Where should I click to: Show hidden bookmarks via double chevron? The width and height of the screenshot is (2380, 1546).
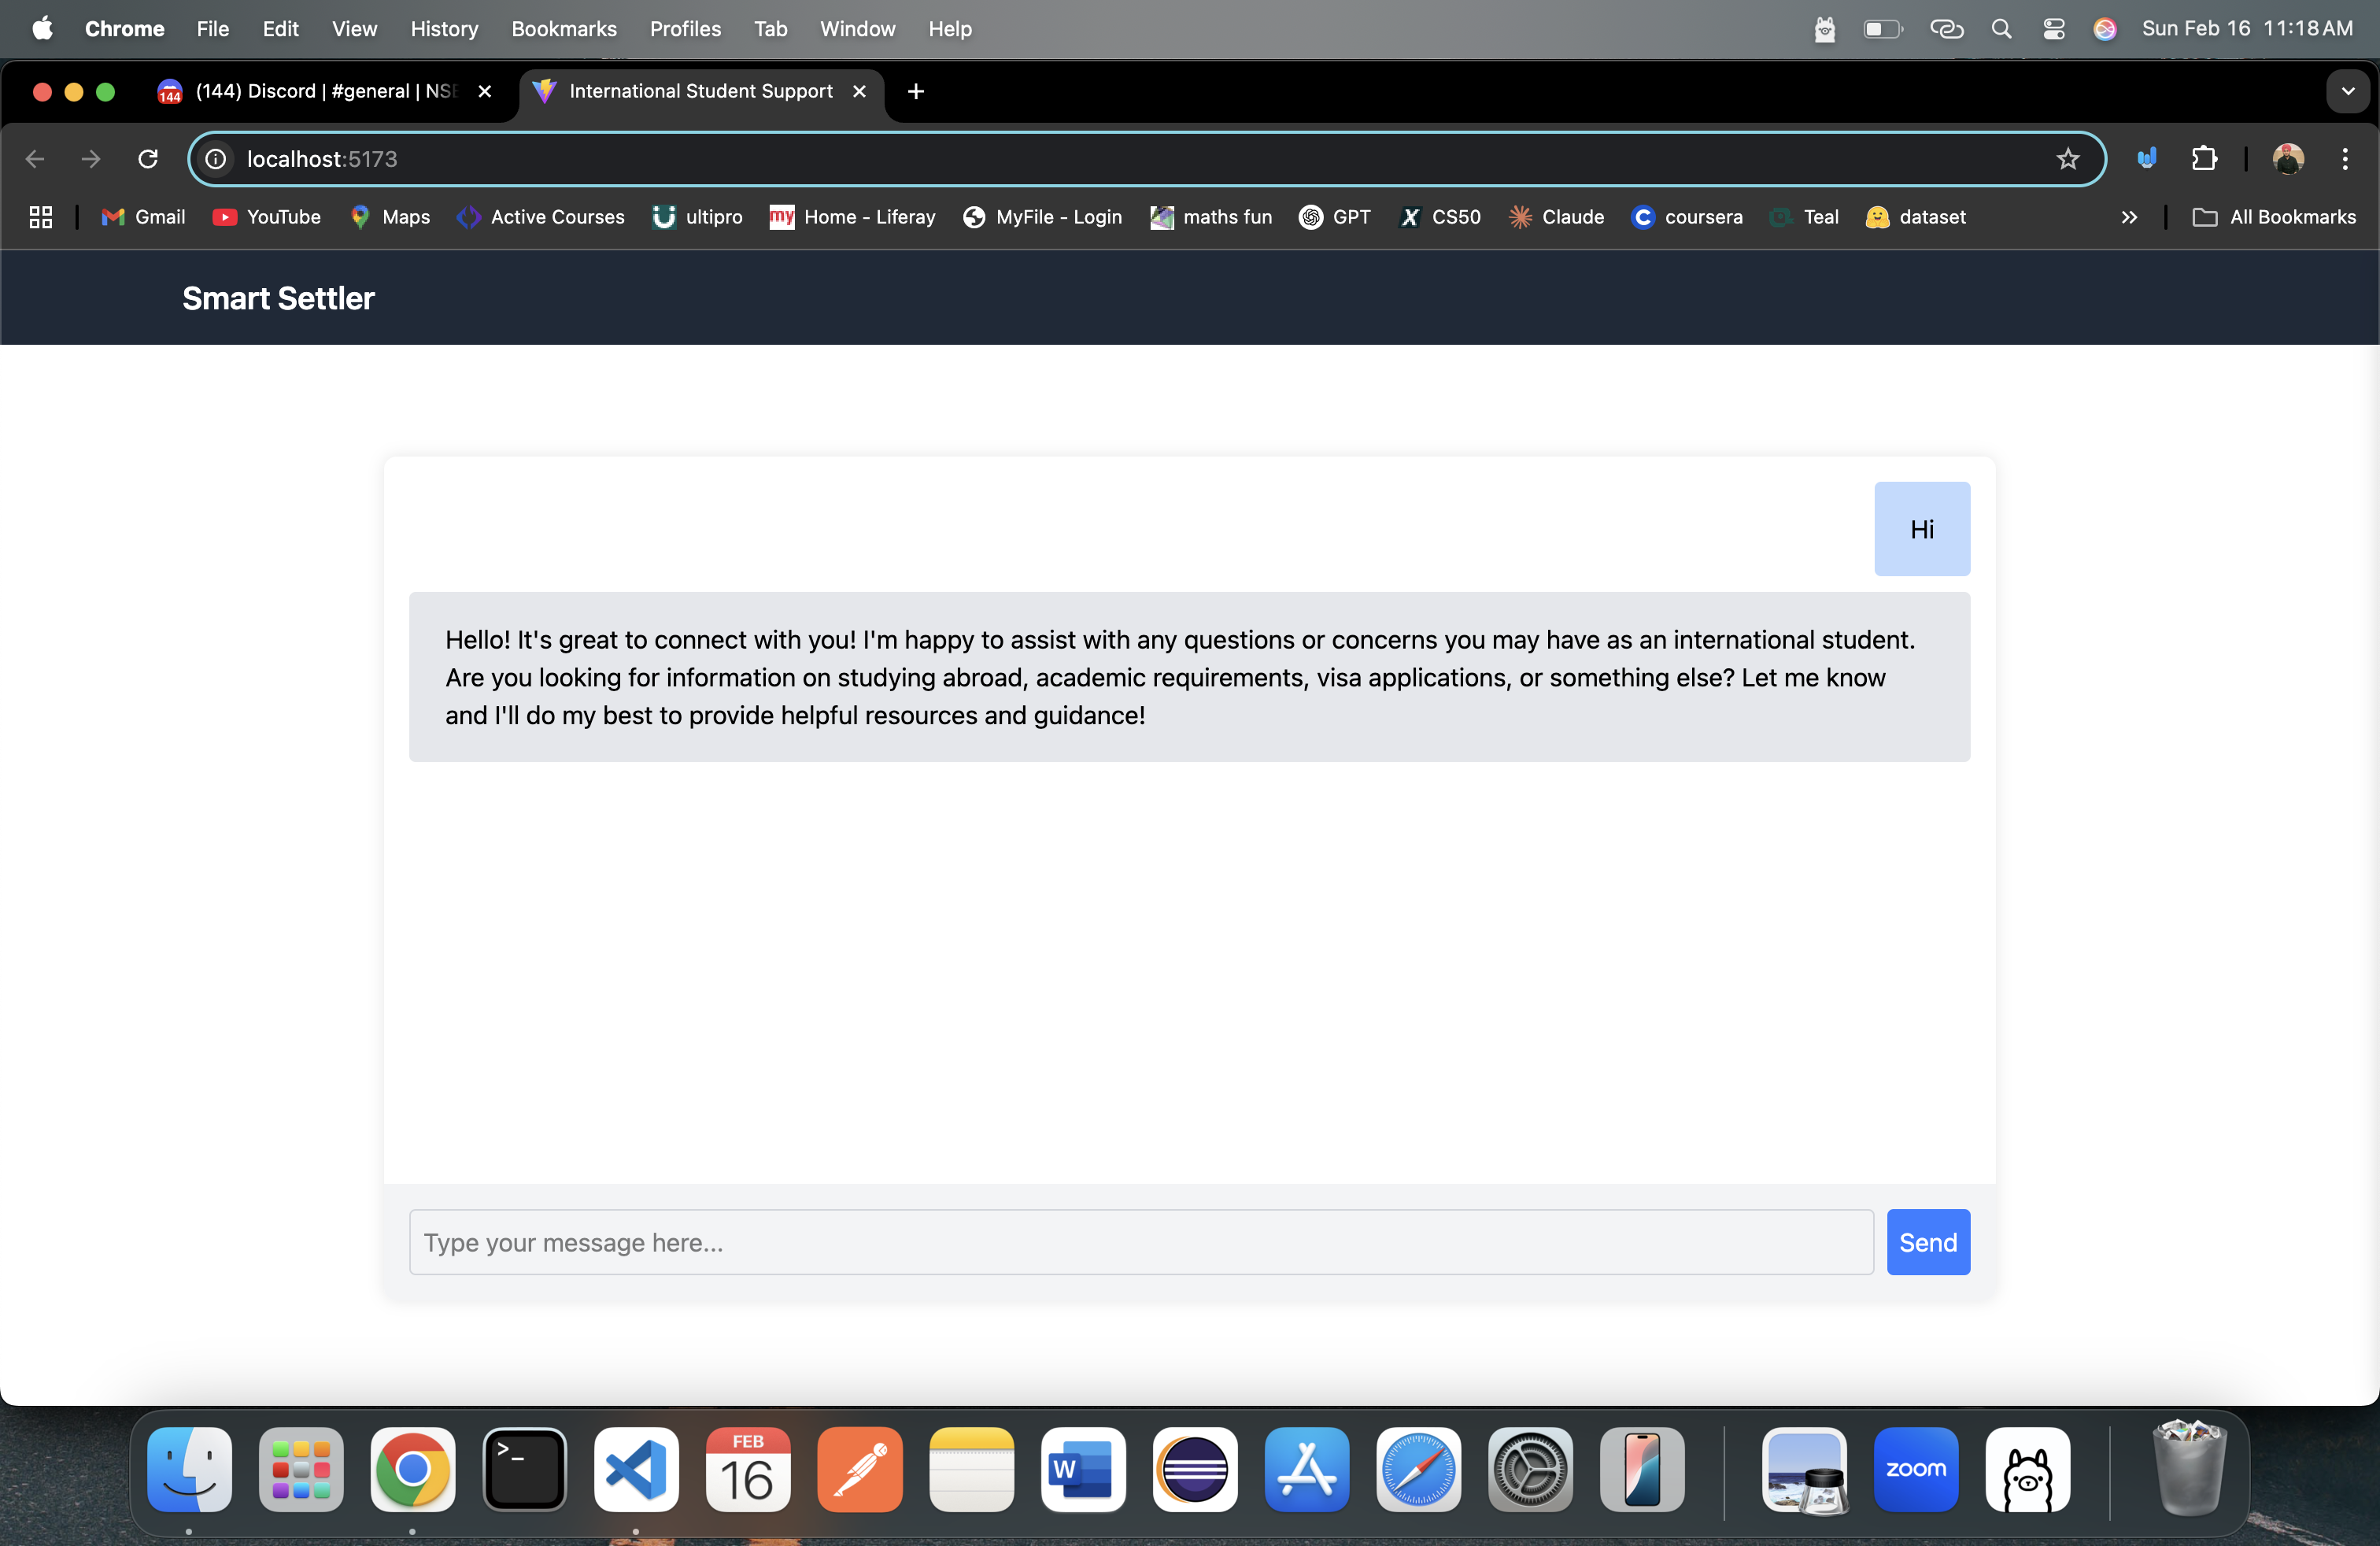[x=2129, y=217]
